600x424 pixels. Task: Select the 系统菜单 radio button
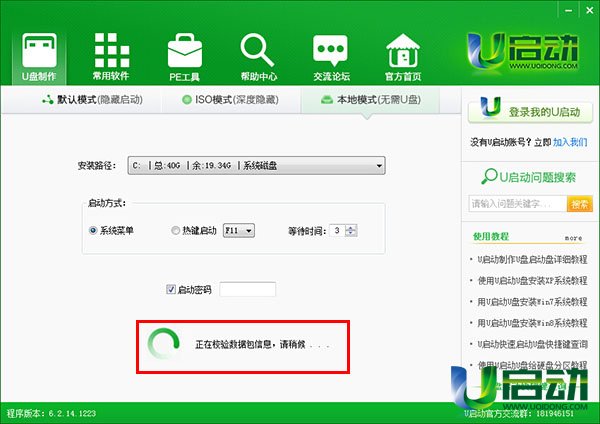click(93, 230)
